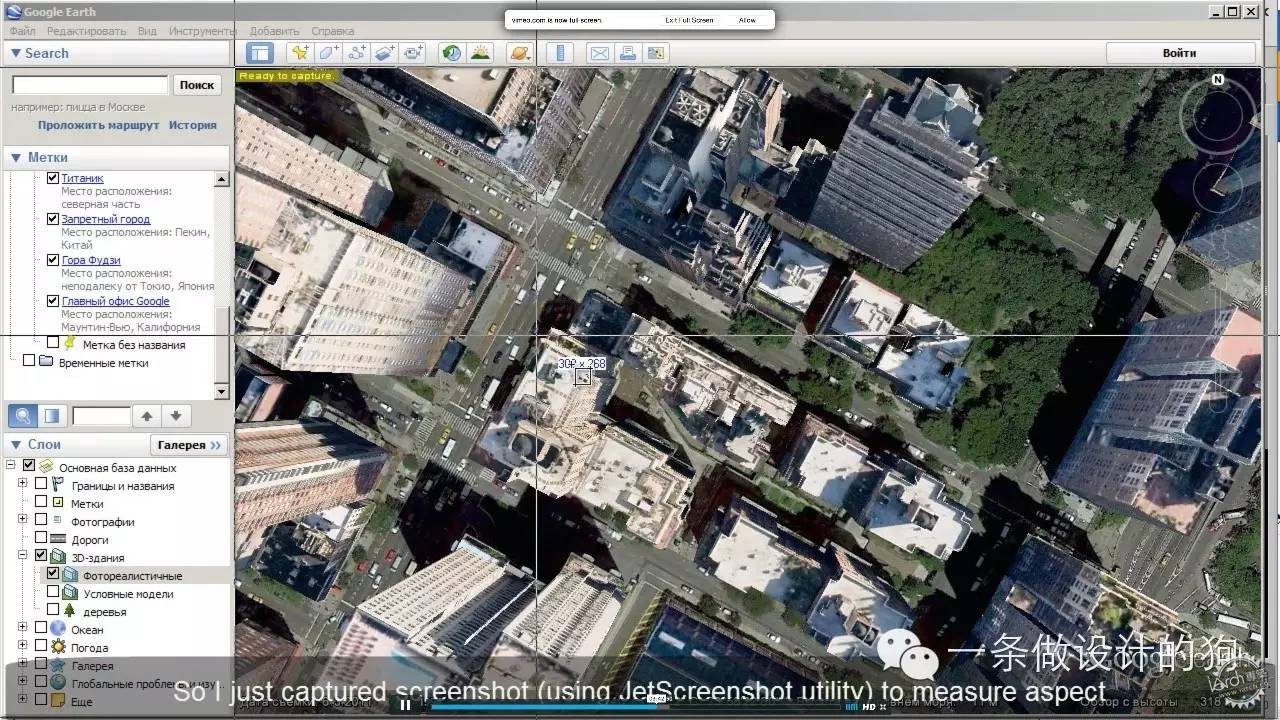The height and width of the screenshot is (720, 1280).
Task: Uncheck the Гора Фудзи checkbox
Action: [53, 260]
